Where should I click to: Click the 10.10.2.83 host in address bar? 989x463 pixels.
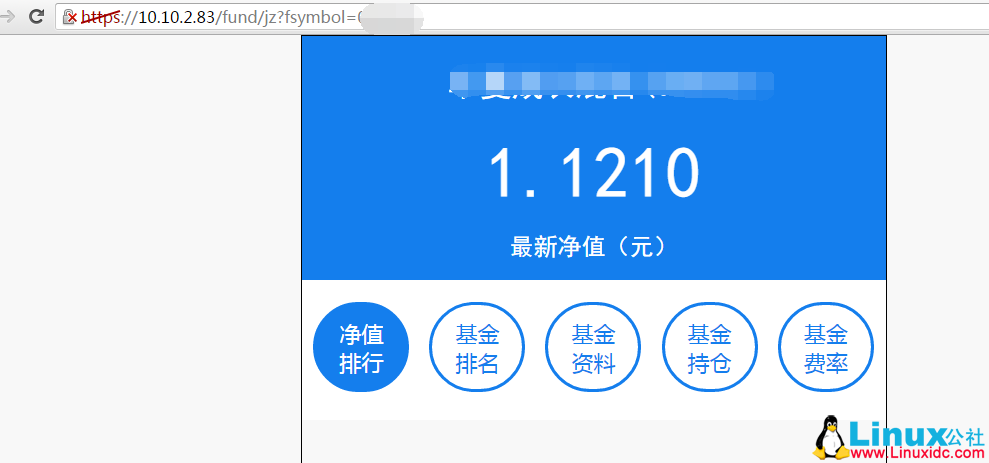176,17
